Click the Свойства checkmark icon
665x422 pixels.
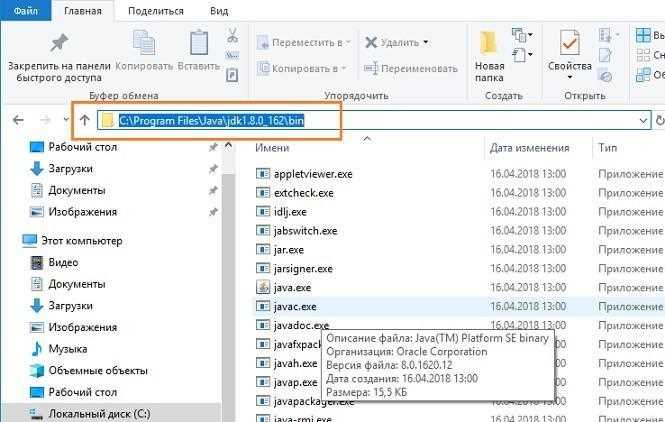(569, 42)
